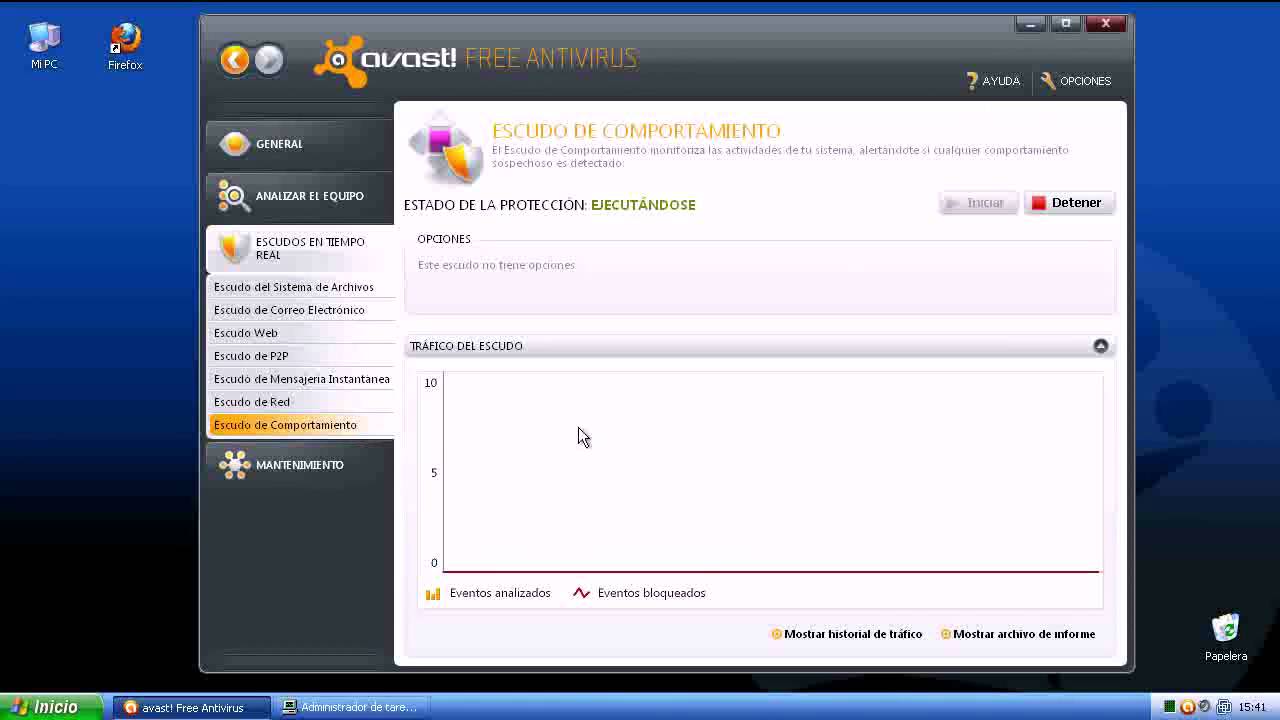The height and width of the screenshot is (720, 1280).
Task: Select Escudo de Correo Electrónico
Action: 302,310
